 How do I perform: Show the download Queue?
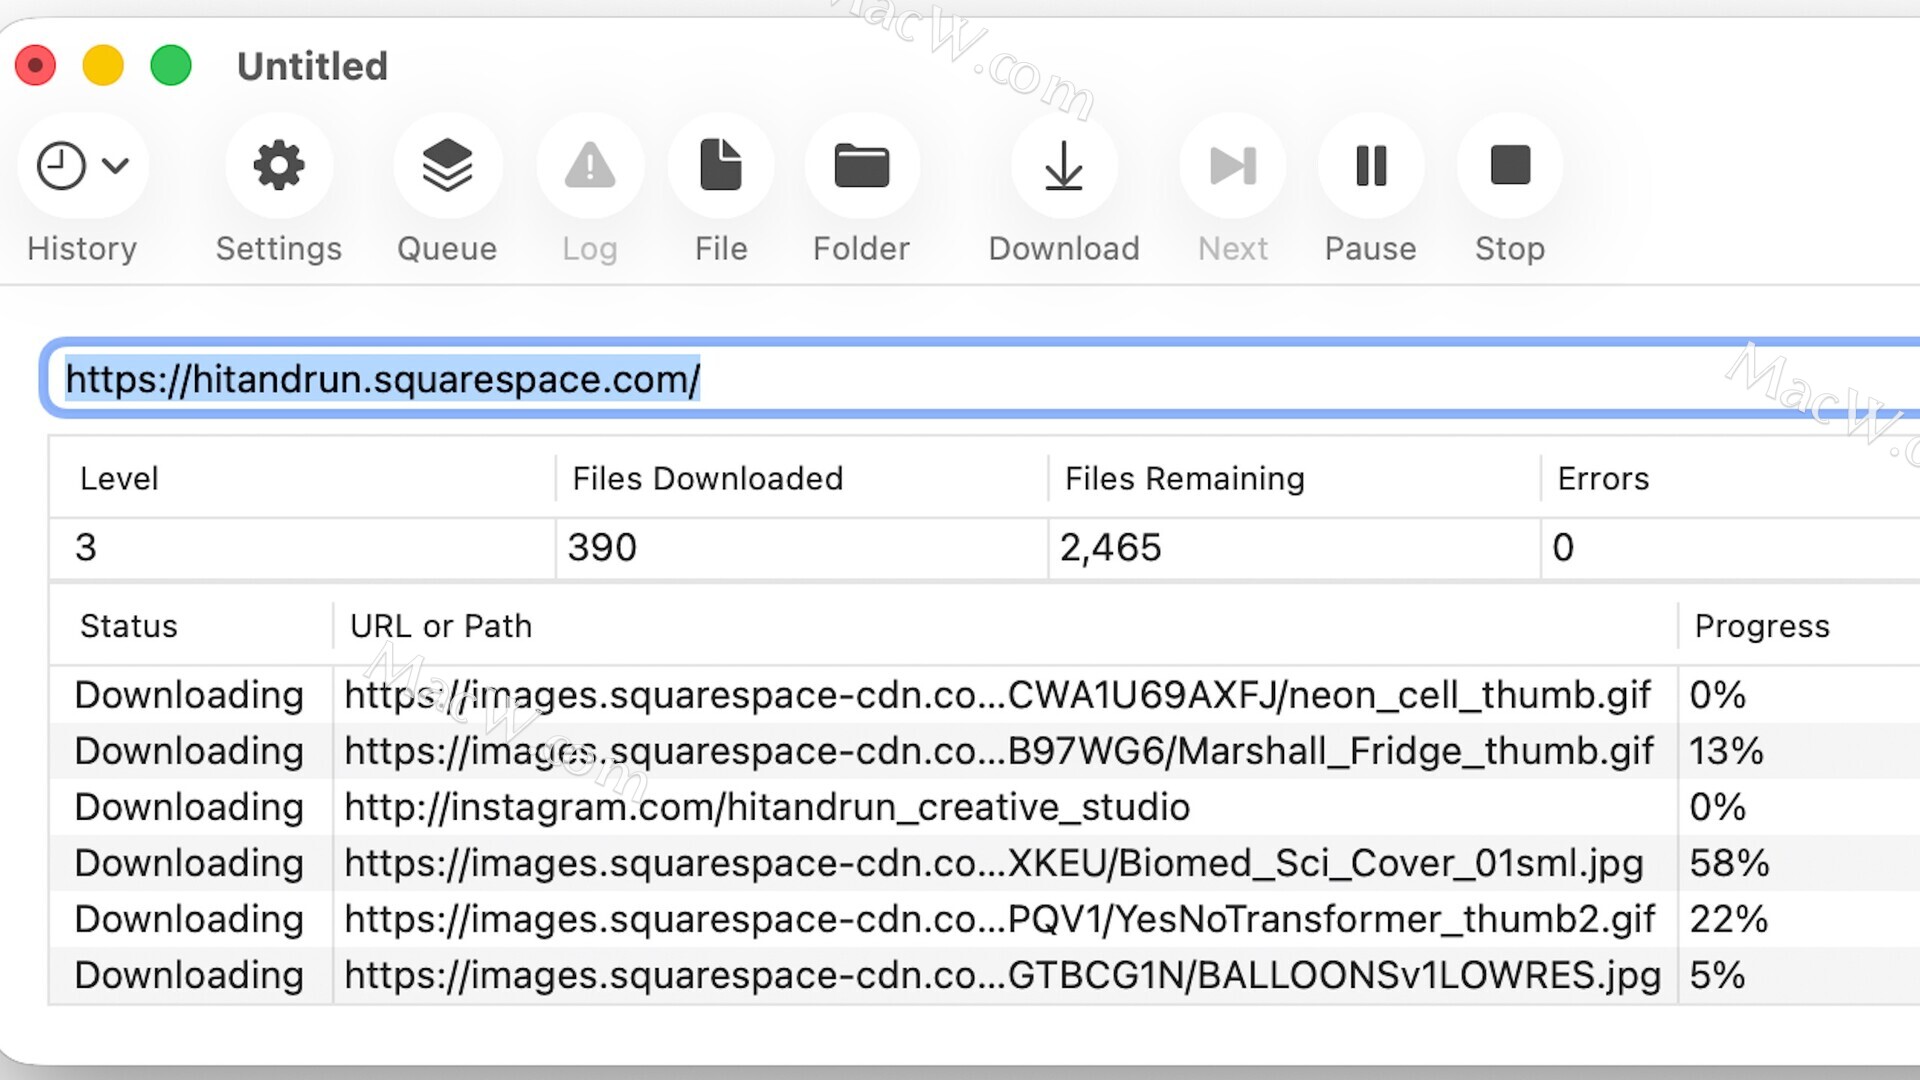[446, 166]
